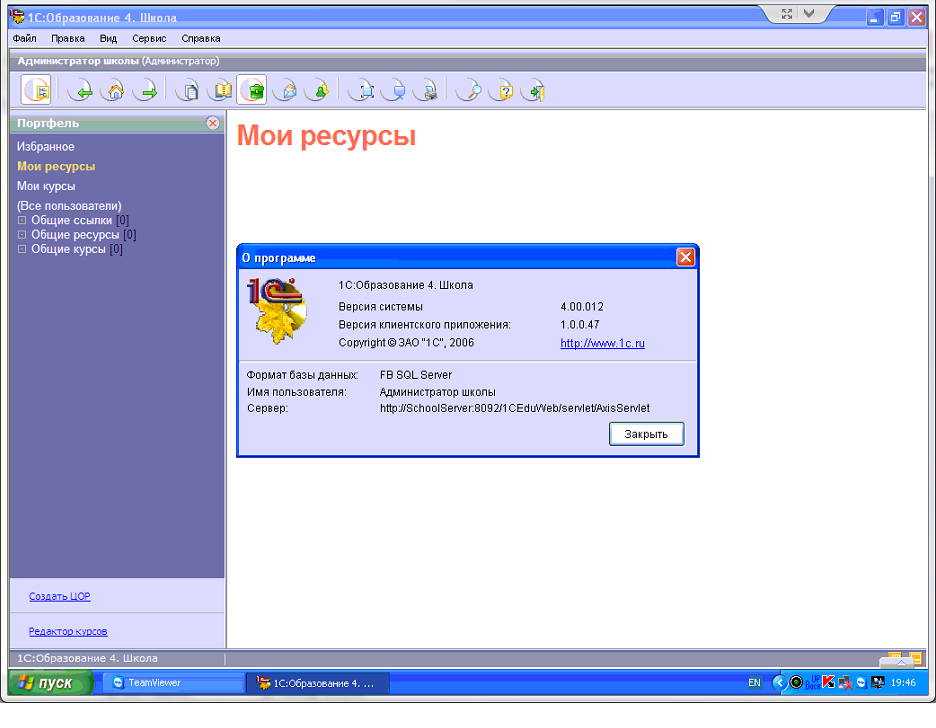Click the Редактор курсов link
This screenshot has width=936, height=728.
(68, 631)
